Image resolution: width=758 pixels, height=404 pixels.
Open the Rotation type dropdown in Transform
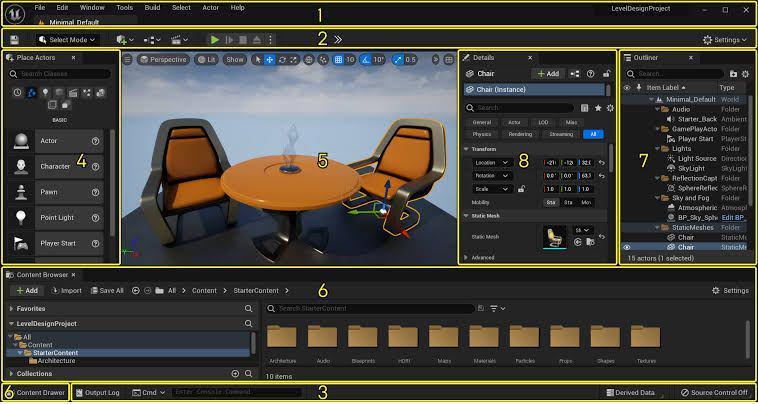pos(492,175)
